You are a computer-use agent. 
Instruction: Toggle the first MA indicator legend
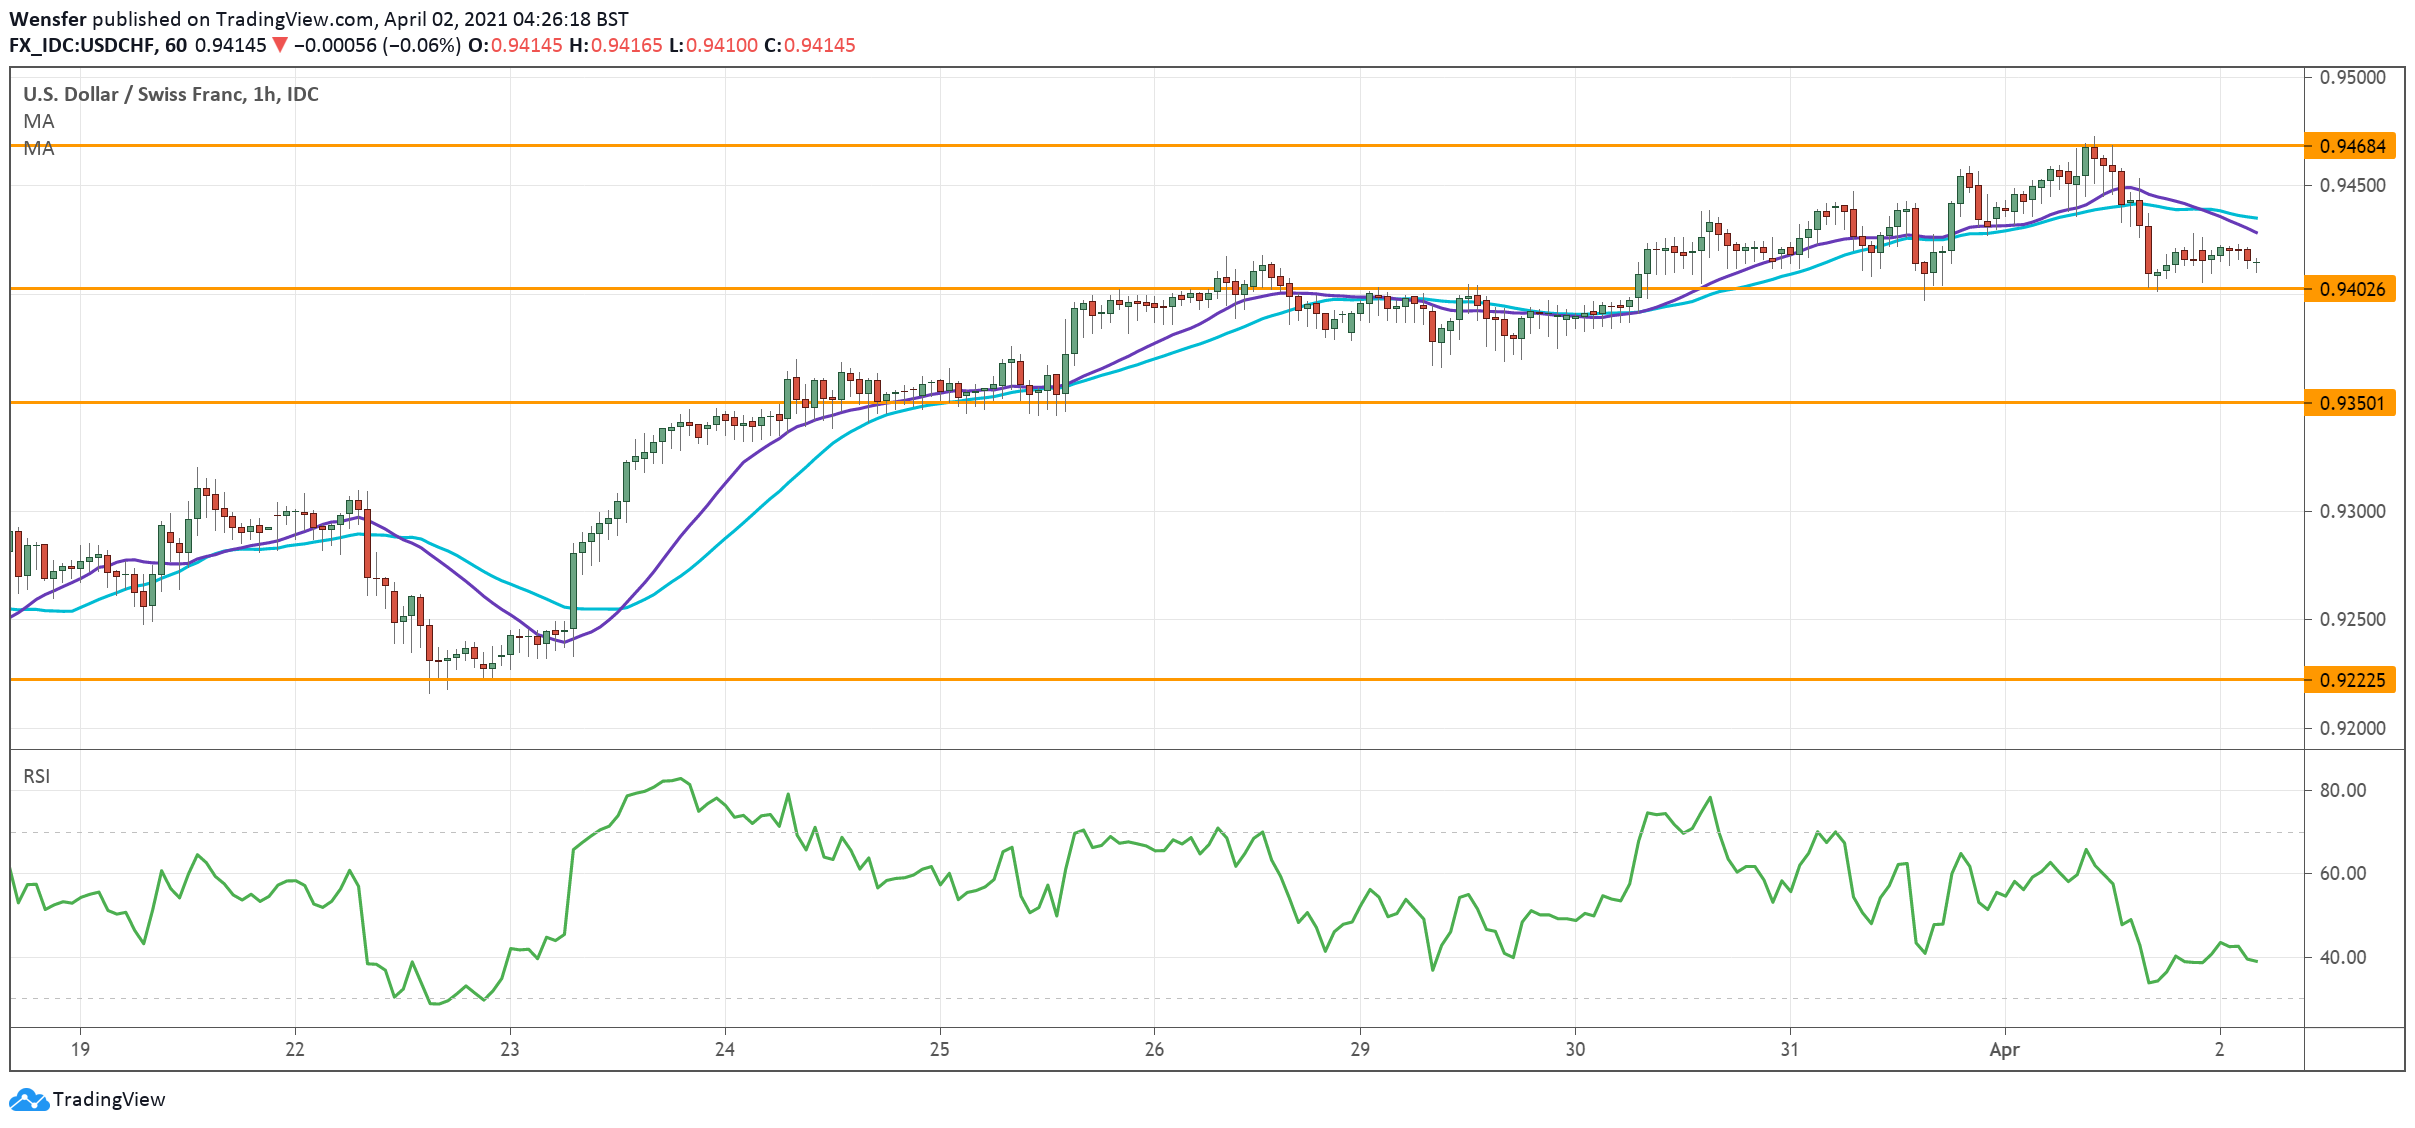point(39,122)
